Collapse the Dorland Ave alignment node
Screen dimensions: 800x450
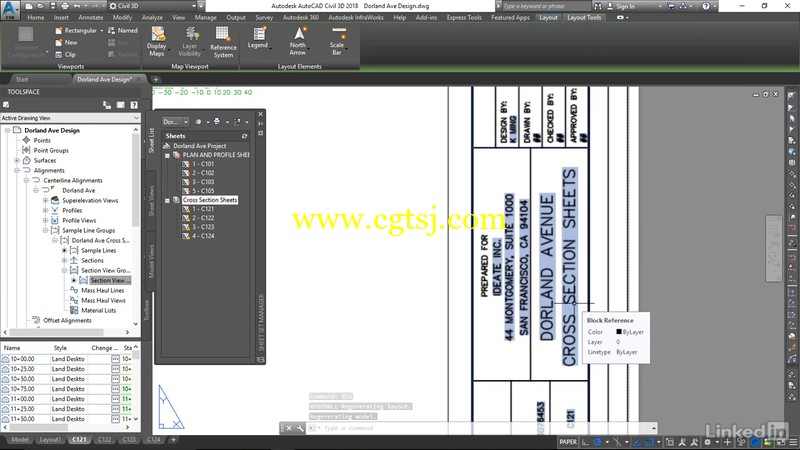[36, 190]
